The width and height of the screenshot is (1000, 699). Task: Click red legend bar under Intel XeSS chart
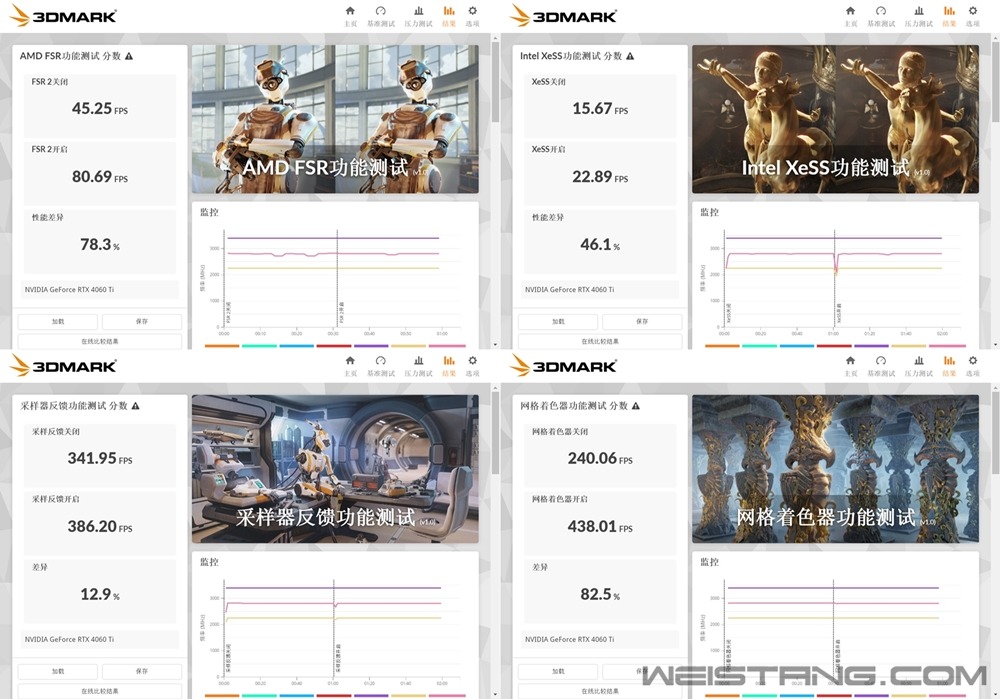point(834,346)
